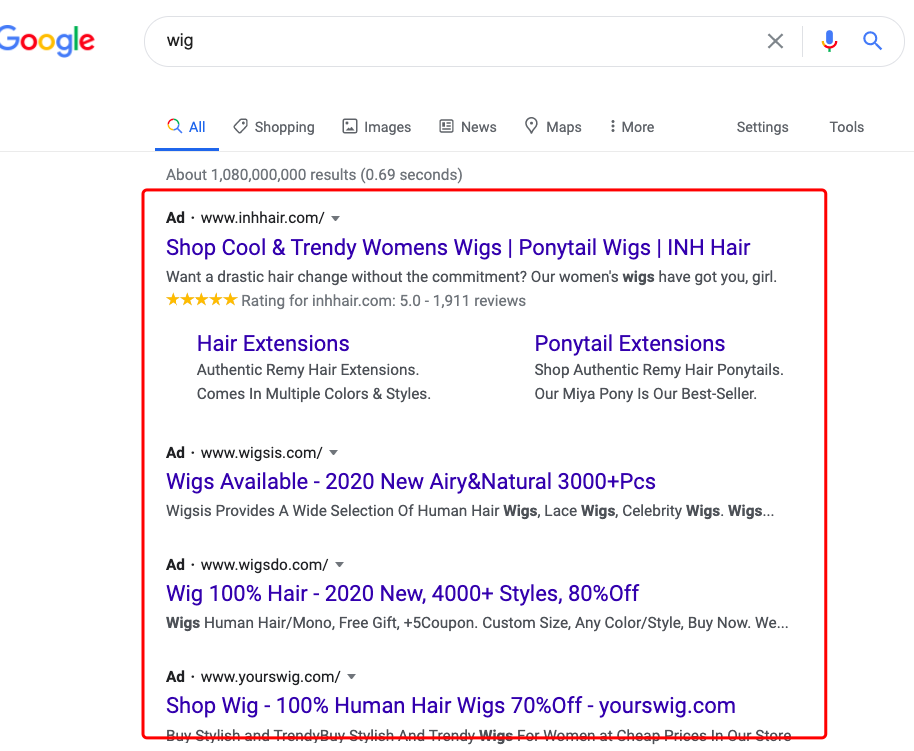
Task: Expand dropdown arrow next to www.wigsdo.com
Action: pos(339,565)
